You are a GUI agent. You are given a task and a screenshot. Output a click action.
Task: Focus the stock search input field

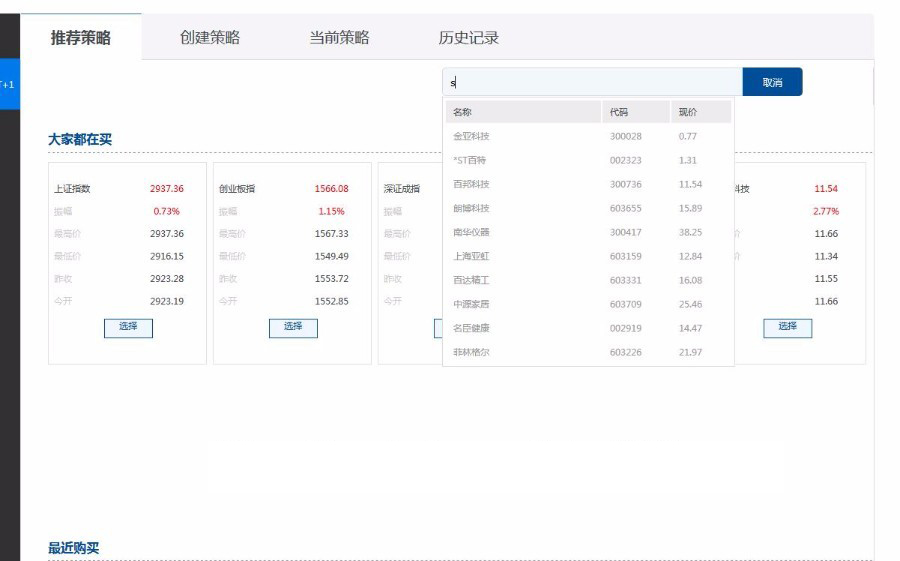pos(592,82)
